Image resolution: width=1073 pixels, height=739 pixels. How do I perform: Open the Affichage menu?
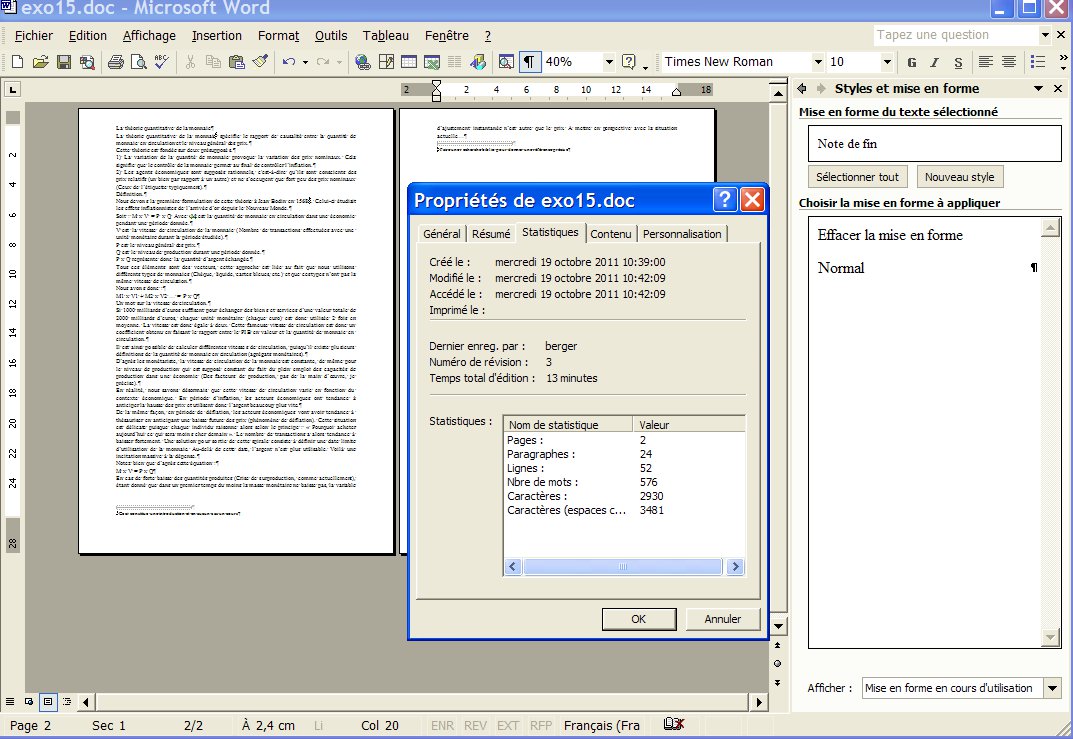coord(149,36)
